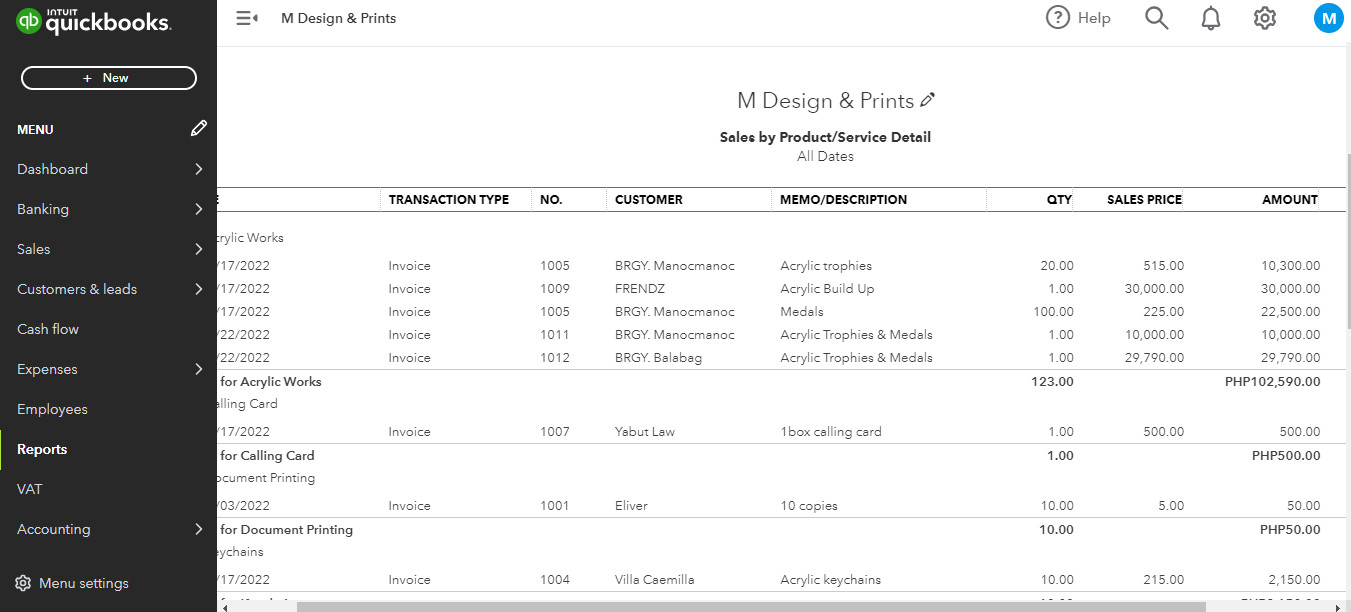Image resolution: width=1351 pixels, height=612 pixels.
Task: Expand the Dashboard submenu
Action: (x=199, y=169)
